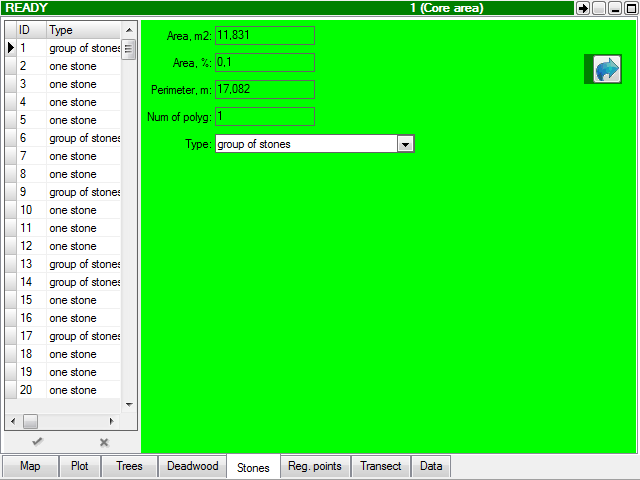Screen dimensions: 640x480
Task: Click the Perimeter, m field
Action: coord(265,90)
